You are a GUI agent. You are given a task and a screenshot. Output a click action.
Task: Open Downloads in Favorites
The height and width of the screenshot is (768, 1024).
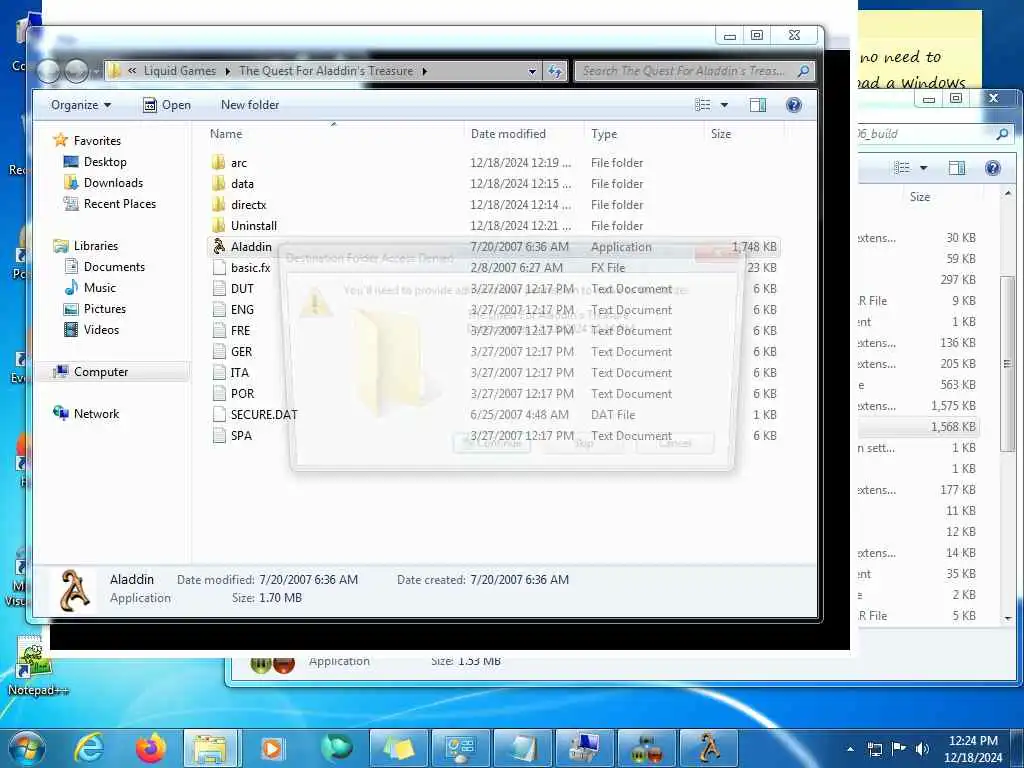[x=113, y=182]
